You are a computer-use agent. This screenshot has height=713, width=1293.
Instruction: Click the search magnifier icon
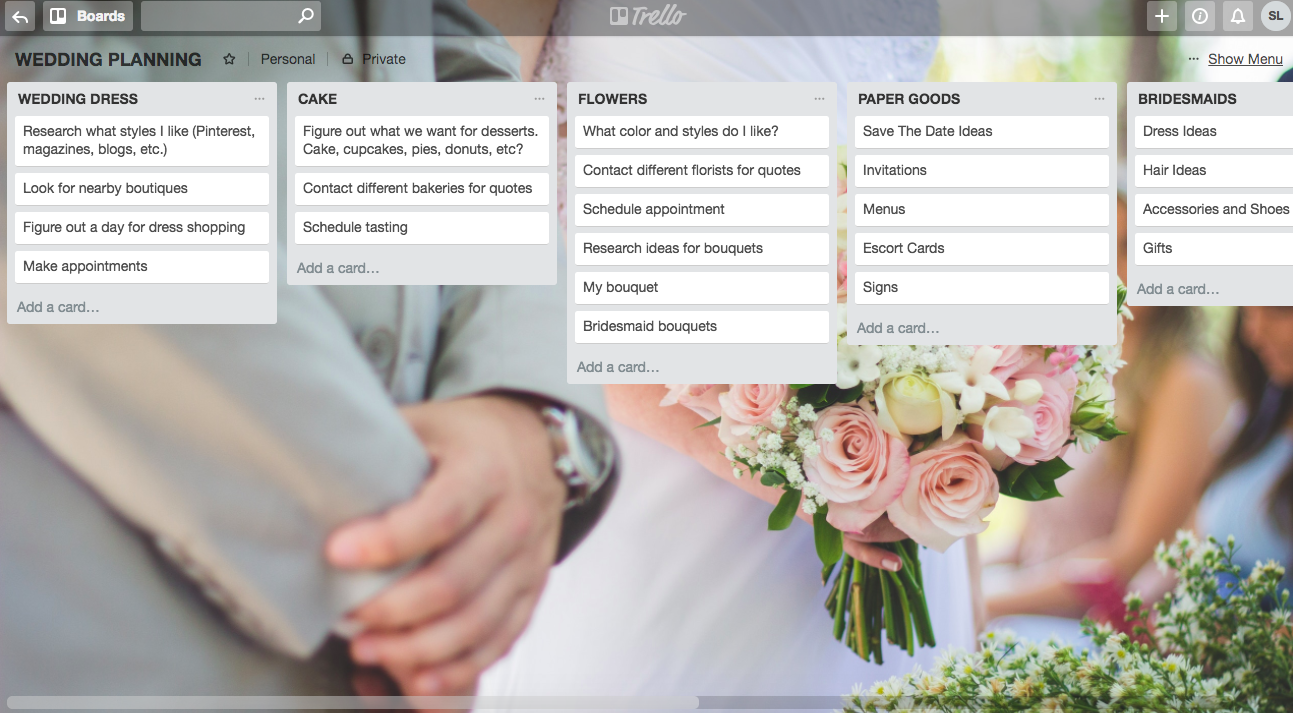pos(306,16)
